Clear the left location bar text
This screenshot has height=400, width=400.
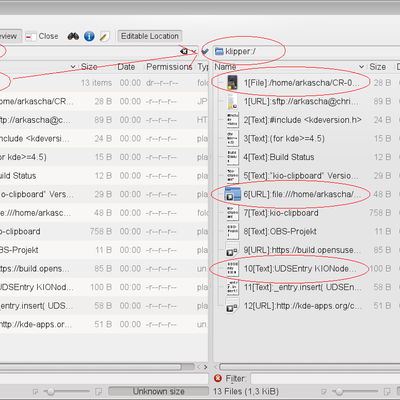184,51
